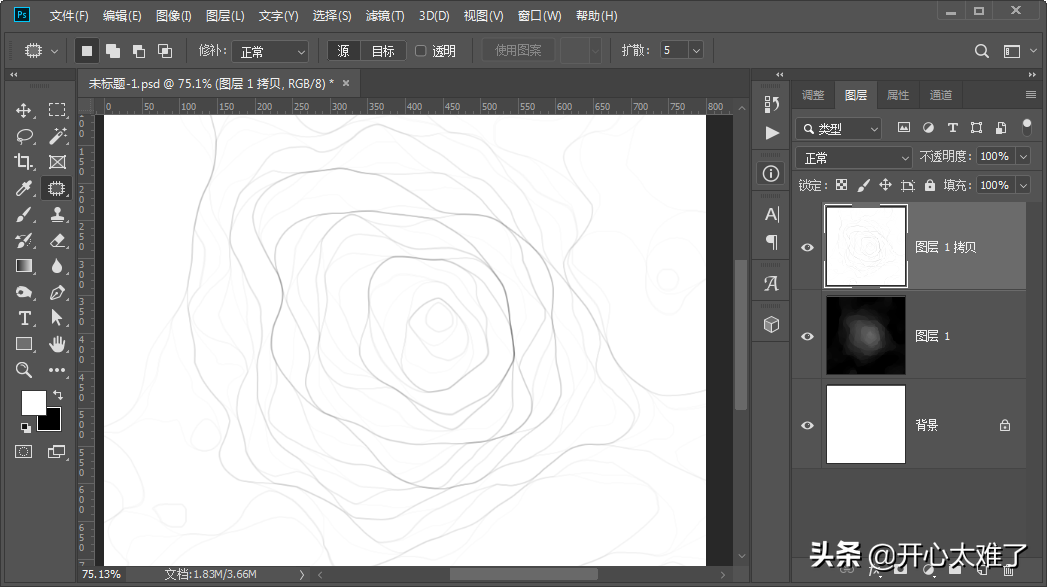Image resolution: width=1047 pixels, height=587 pixels.
Task: Activate the Hand tool
Action: pyautogui.click(x=57, y=344)
